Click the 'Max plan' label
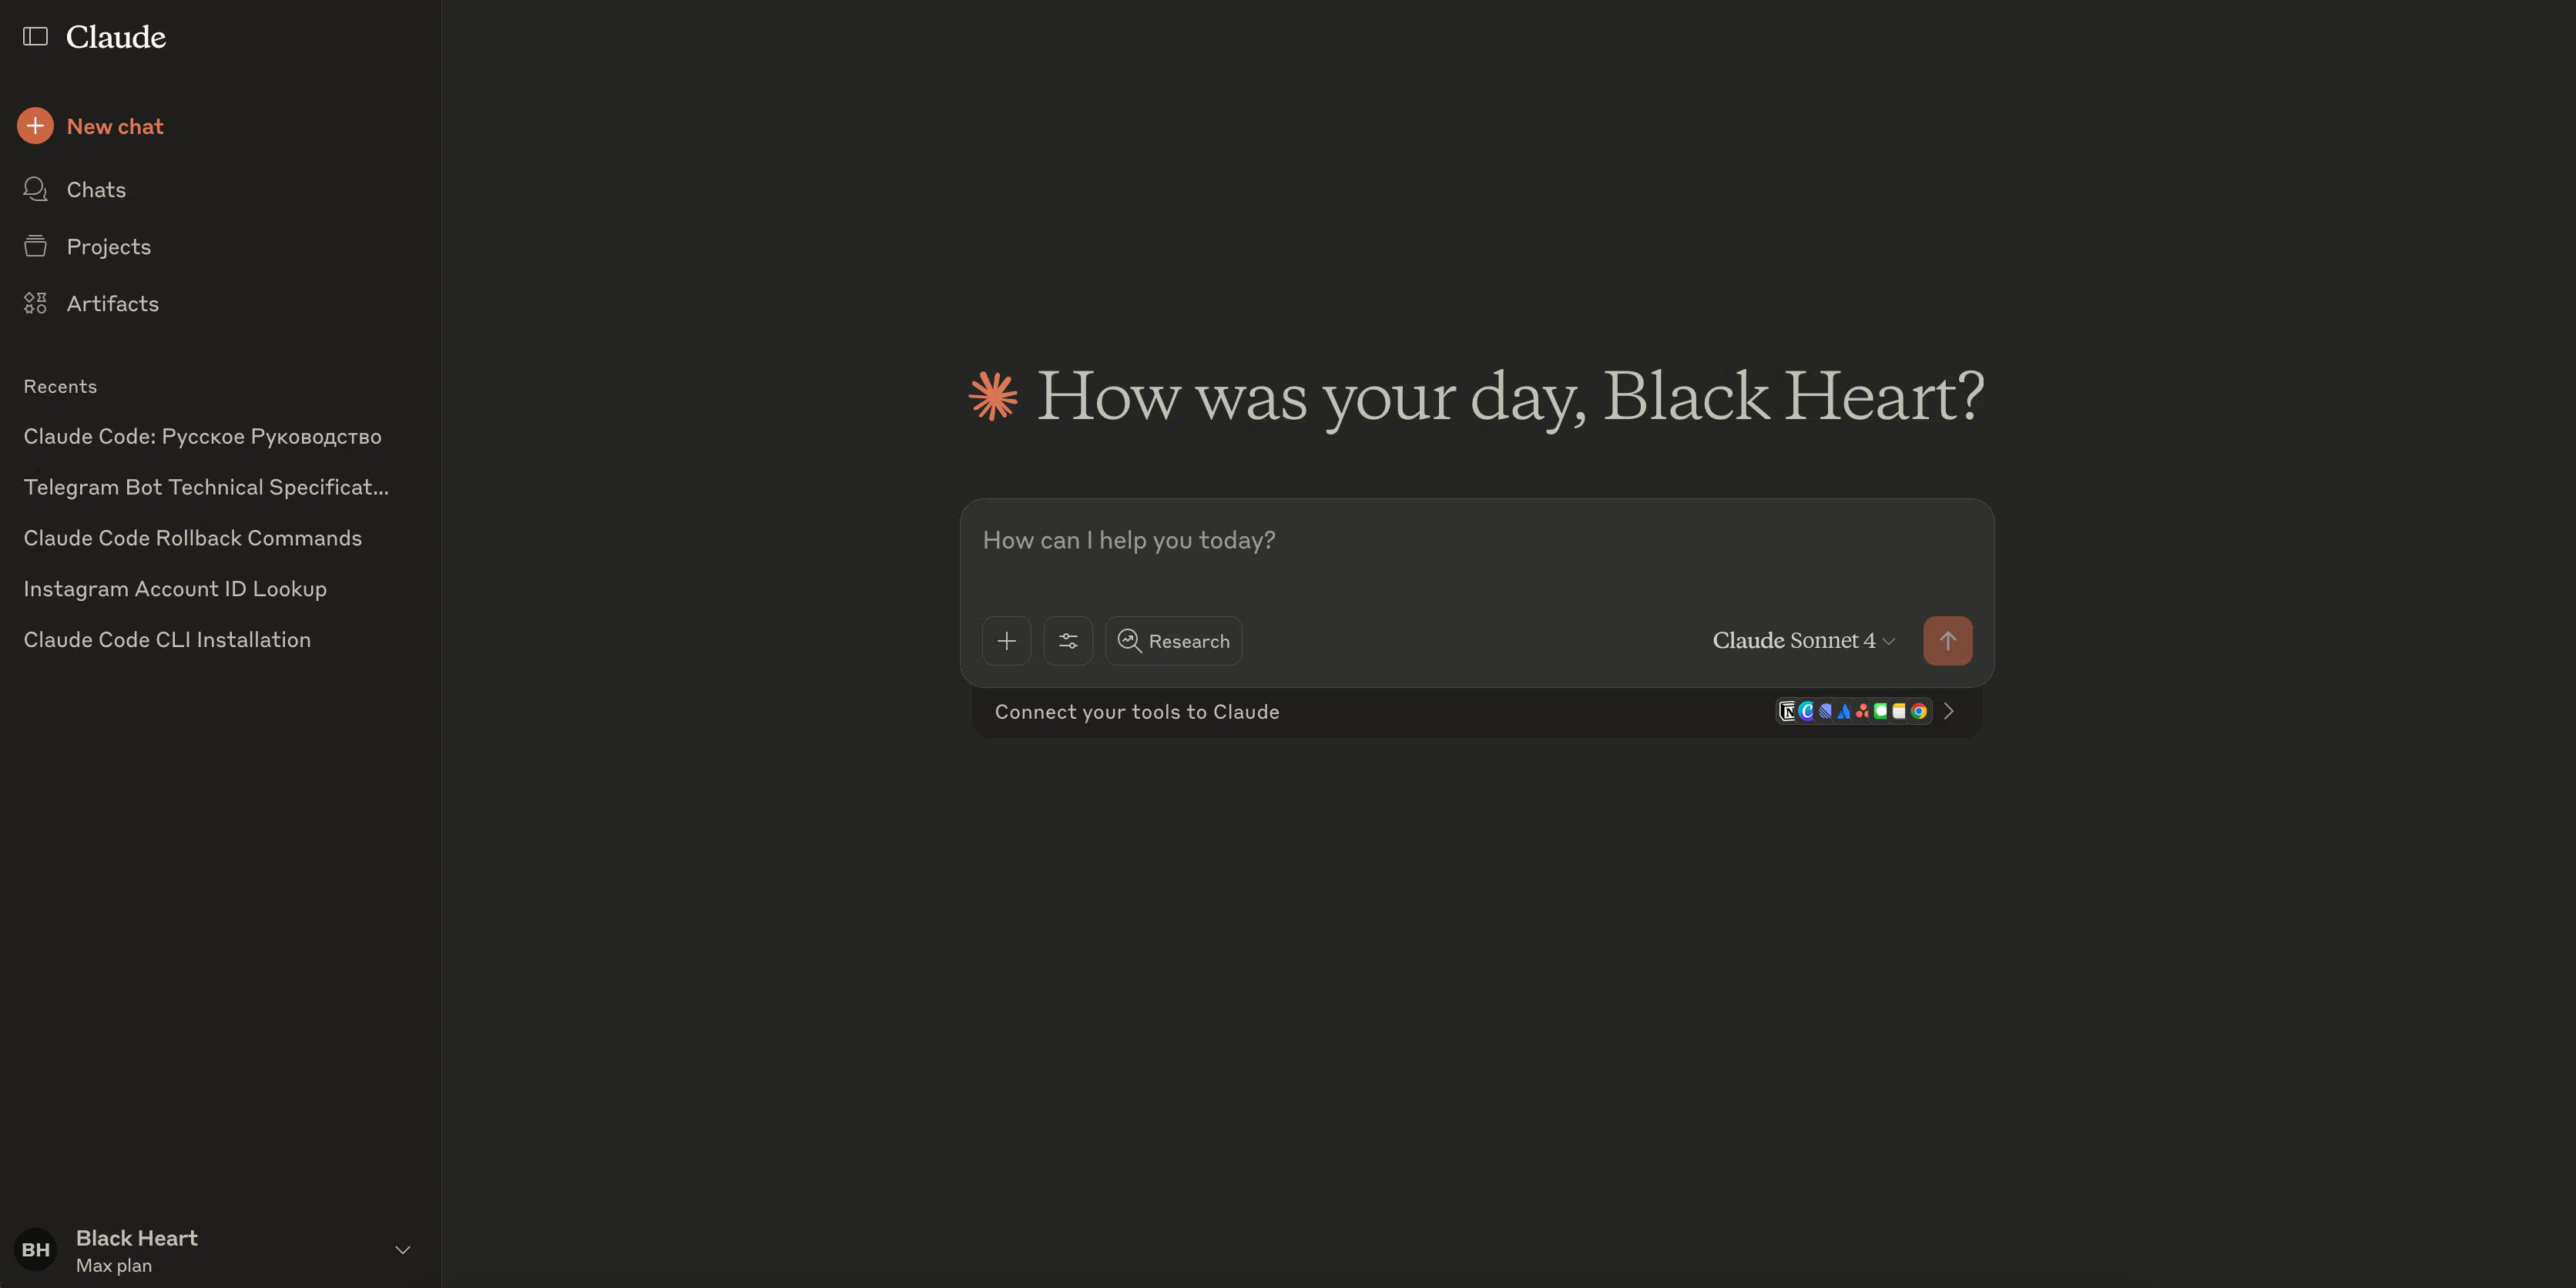 114,1266
